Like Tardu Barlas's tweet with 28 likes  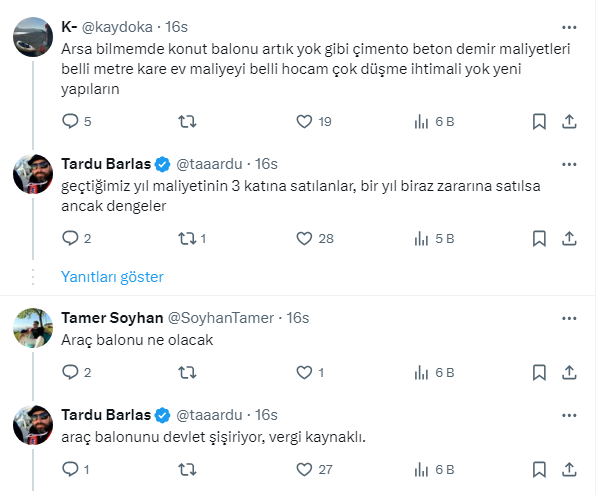(306, 238)
